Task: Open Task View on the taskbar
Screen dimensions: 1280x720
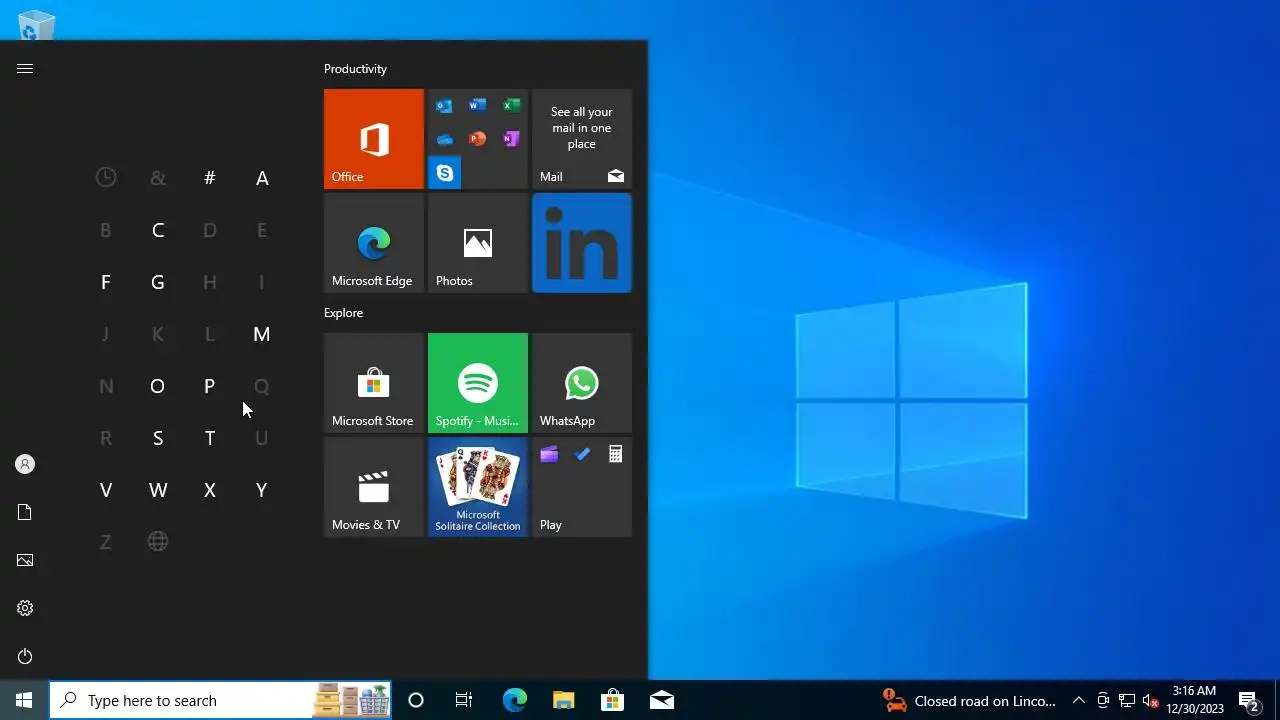Action: tap(464, 700)
